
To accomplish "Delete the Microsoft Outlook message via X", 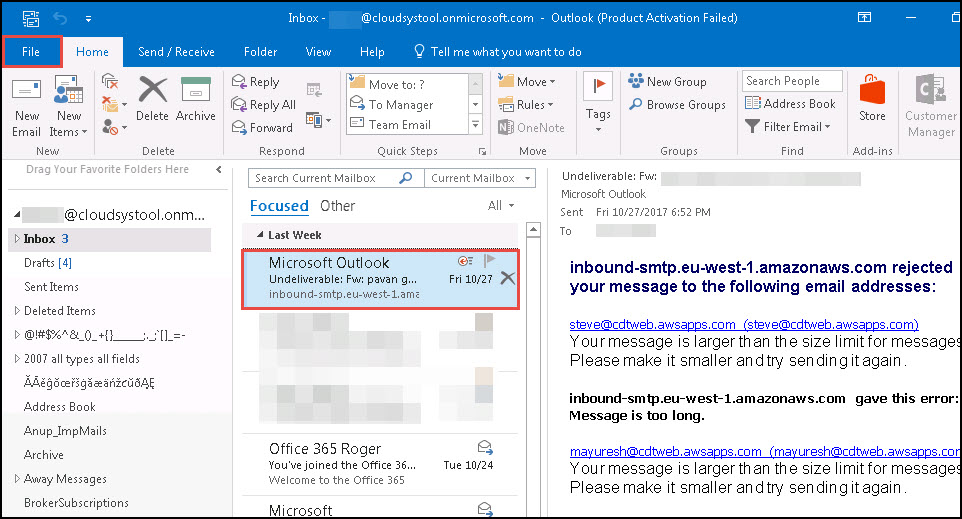I will (x=507, y=278).
